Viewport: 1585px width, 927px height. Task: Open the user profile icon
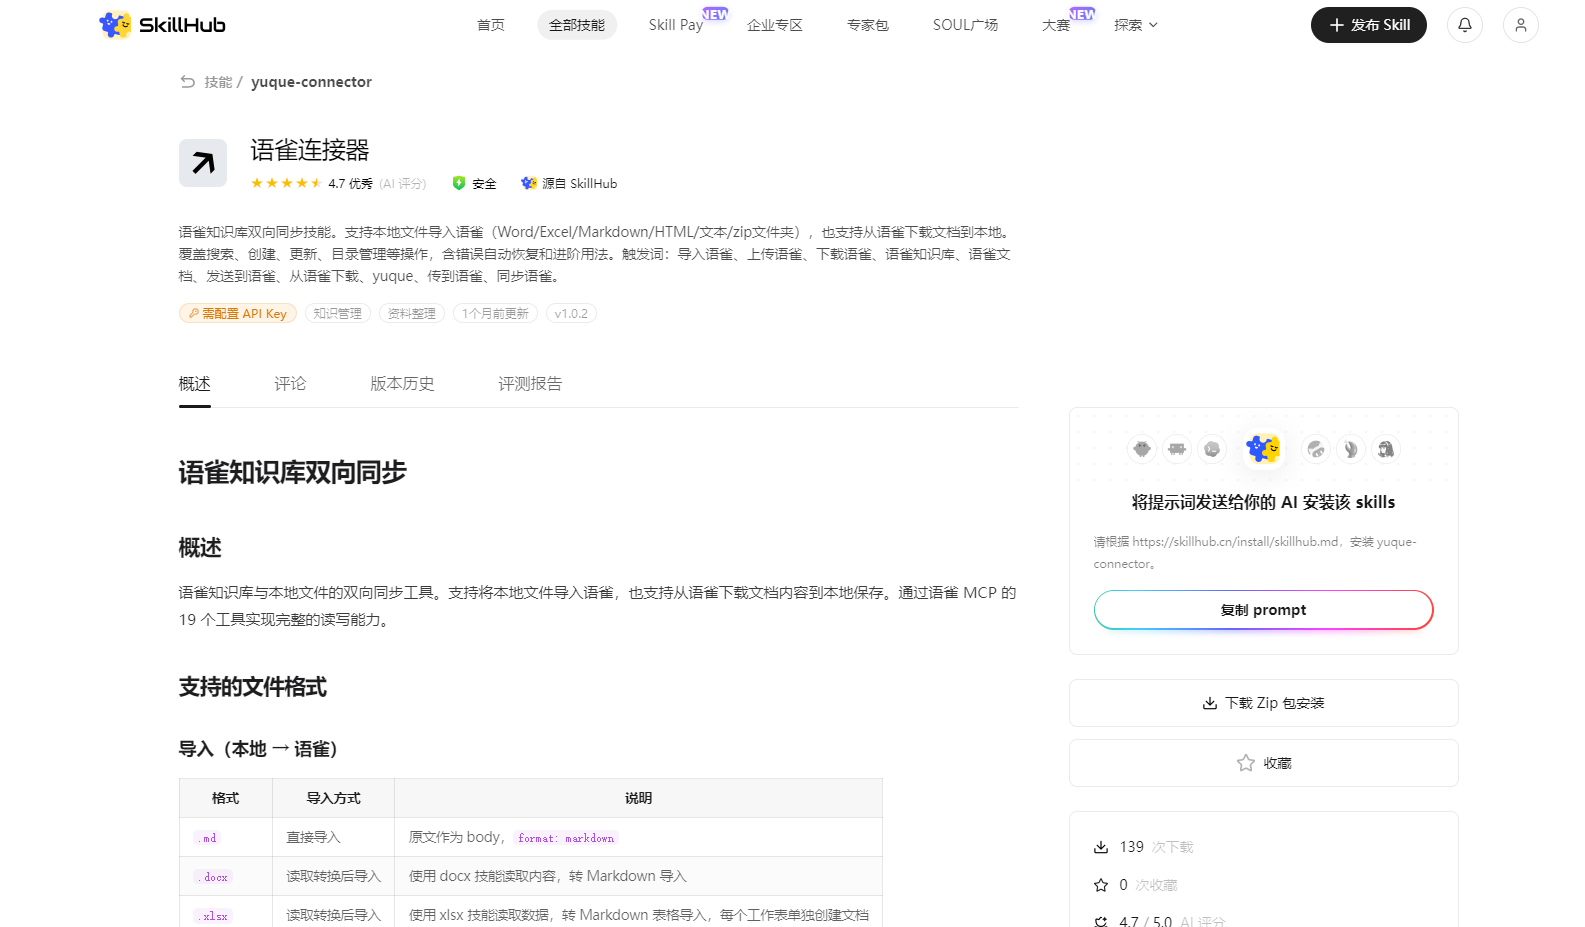(1521, 25)
